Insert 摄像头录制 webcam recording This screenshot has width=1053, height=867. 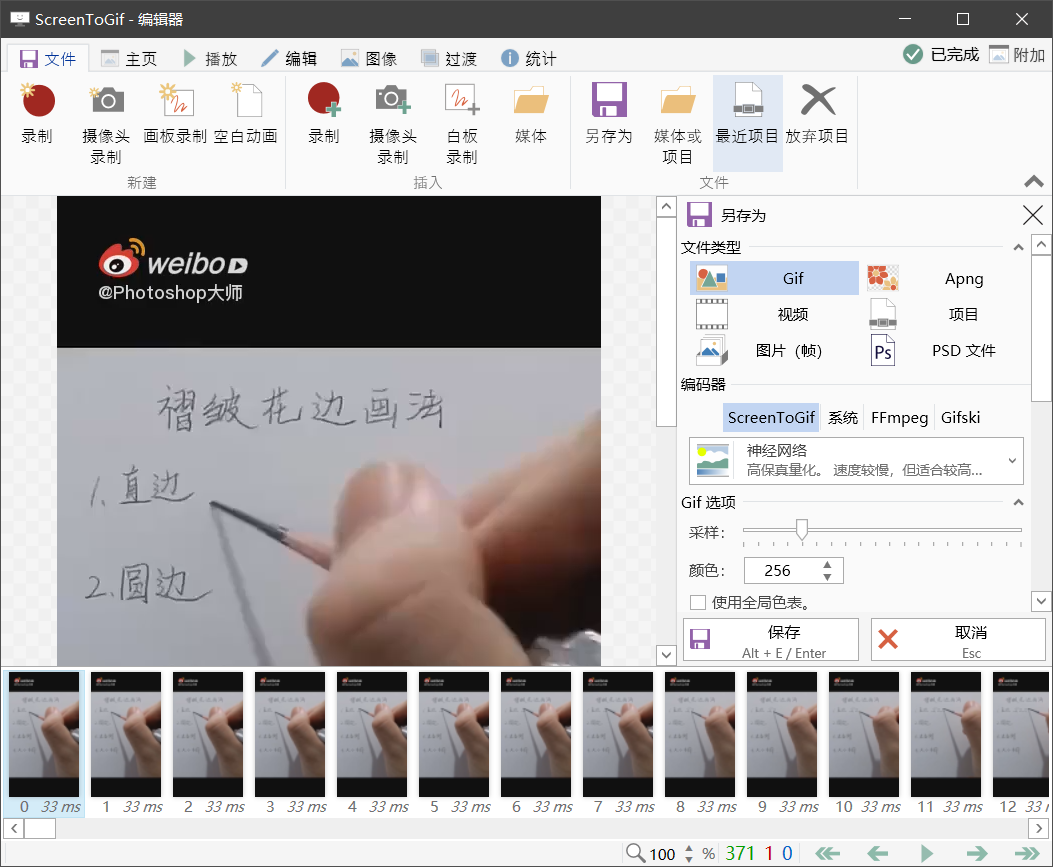[393, 124]
